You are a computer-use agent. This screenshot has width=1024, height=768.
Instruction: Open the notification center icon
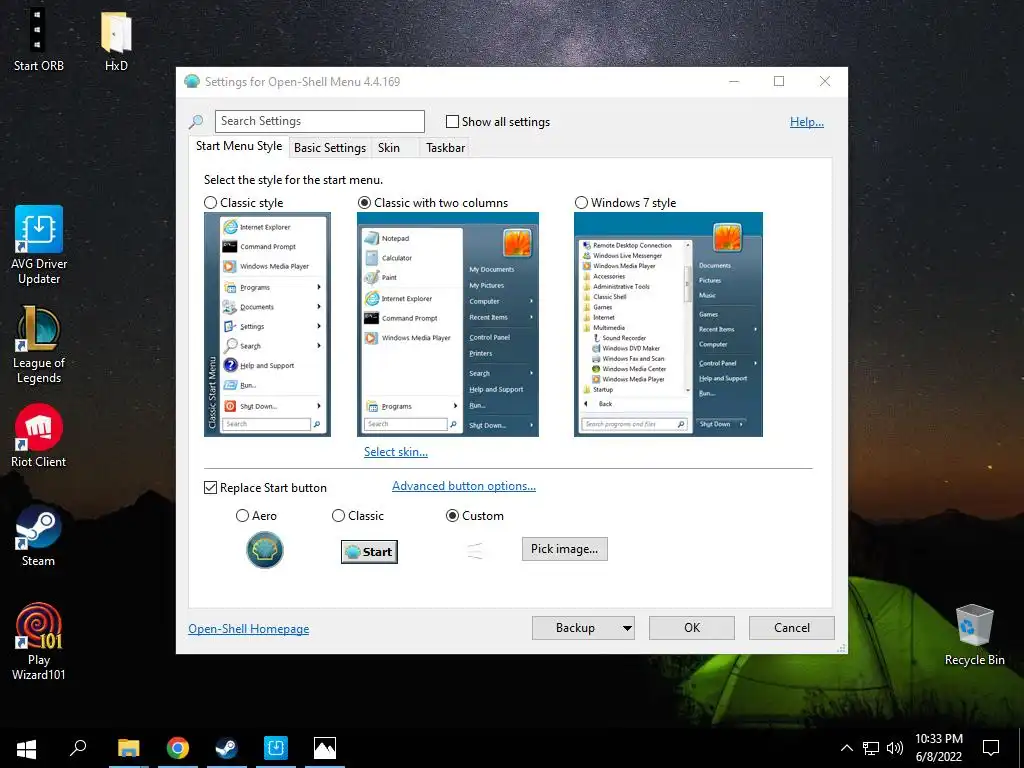[x=991, y=748]
